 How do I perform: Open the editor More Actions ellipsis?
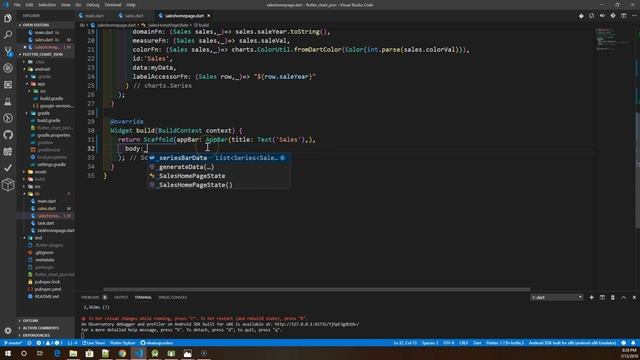coord(634,16)
